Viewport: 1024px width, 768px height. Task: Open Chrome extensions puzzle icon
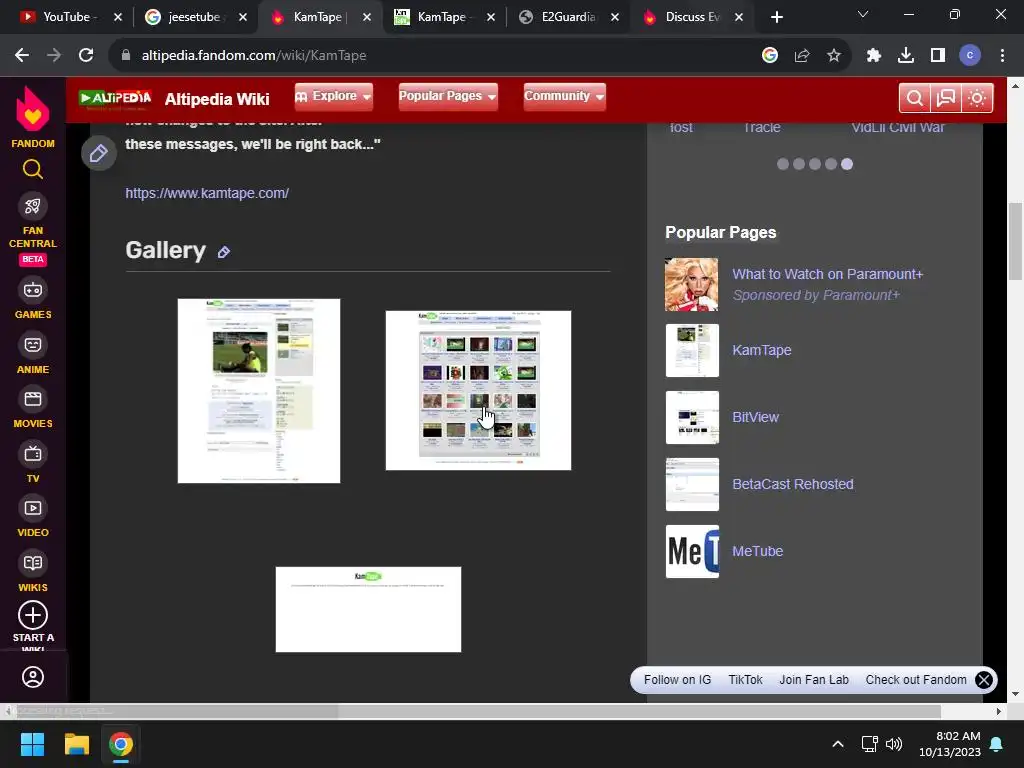click(874, 56)
